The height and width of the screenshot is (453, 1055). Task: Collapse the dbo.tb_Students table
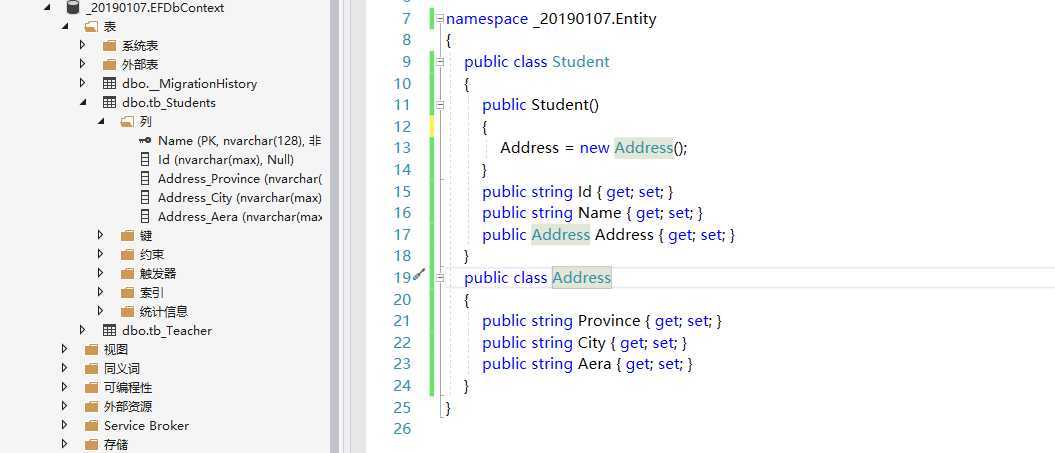(83, 103)
